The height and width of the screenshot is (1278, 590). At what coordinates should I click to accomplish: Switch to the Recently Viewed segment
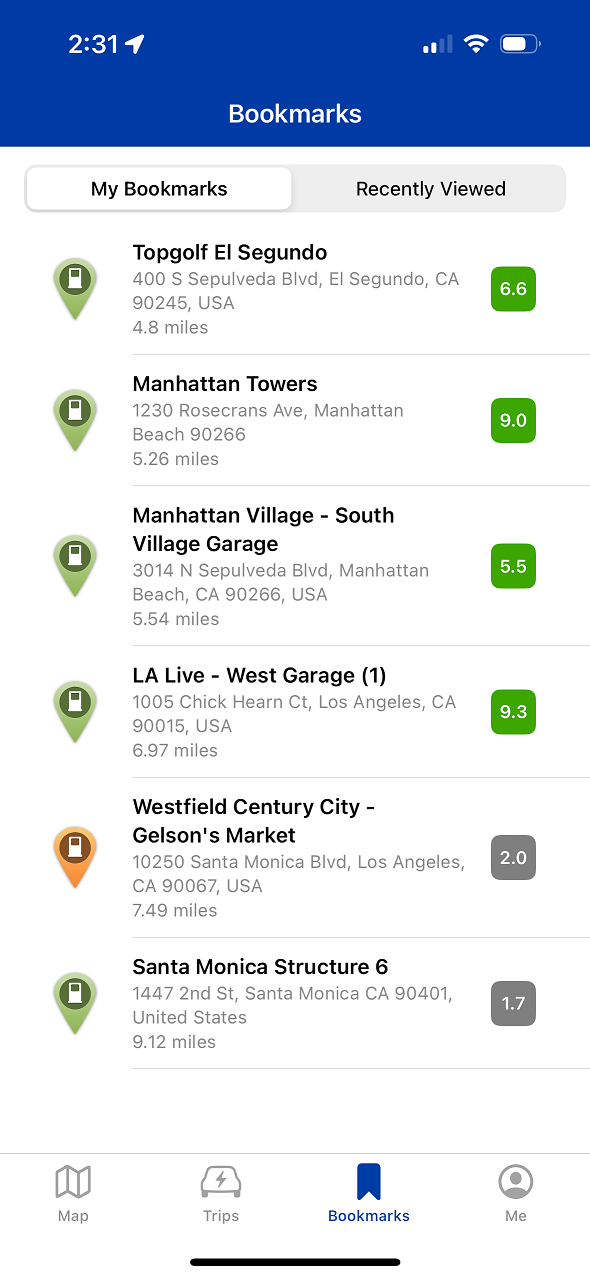pos(431,189)
